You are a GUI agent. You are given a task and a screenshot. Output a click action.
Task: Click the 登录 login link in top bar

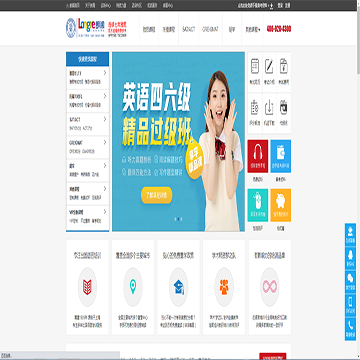(x=280, y=5)
